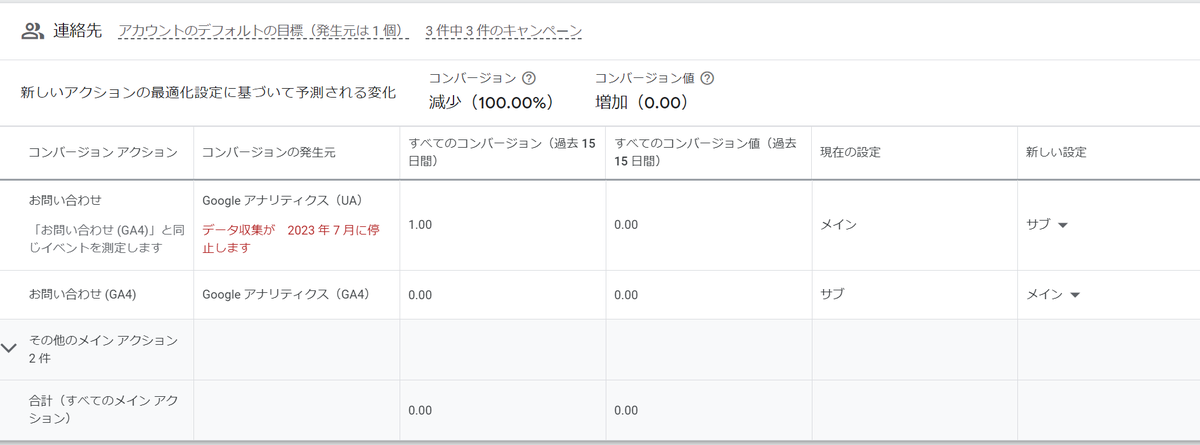The width and height of the screenshot is (1200, 445).
Task: Click アカウントのデフォルトの目標 link
Action: (263, 31)
